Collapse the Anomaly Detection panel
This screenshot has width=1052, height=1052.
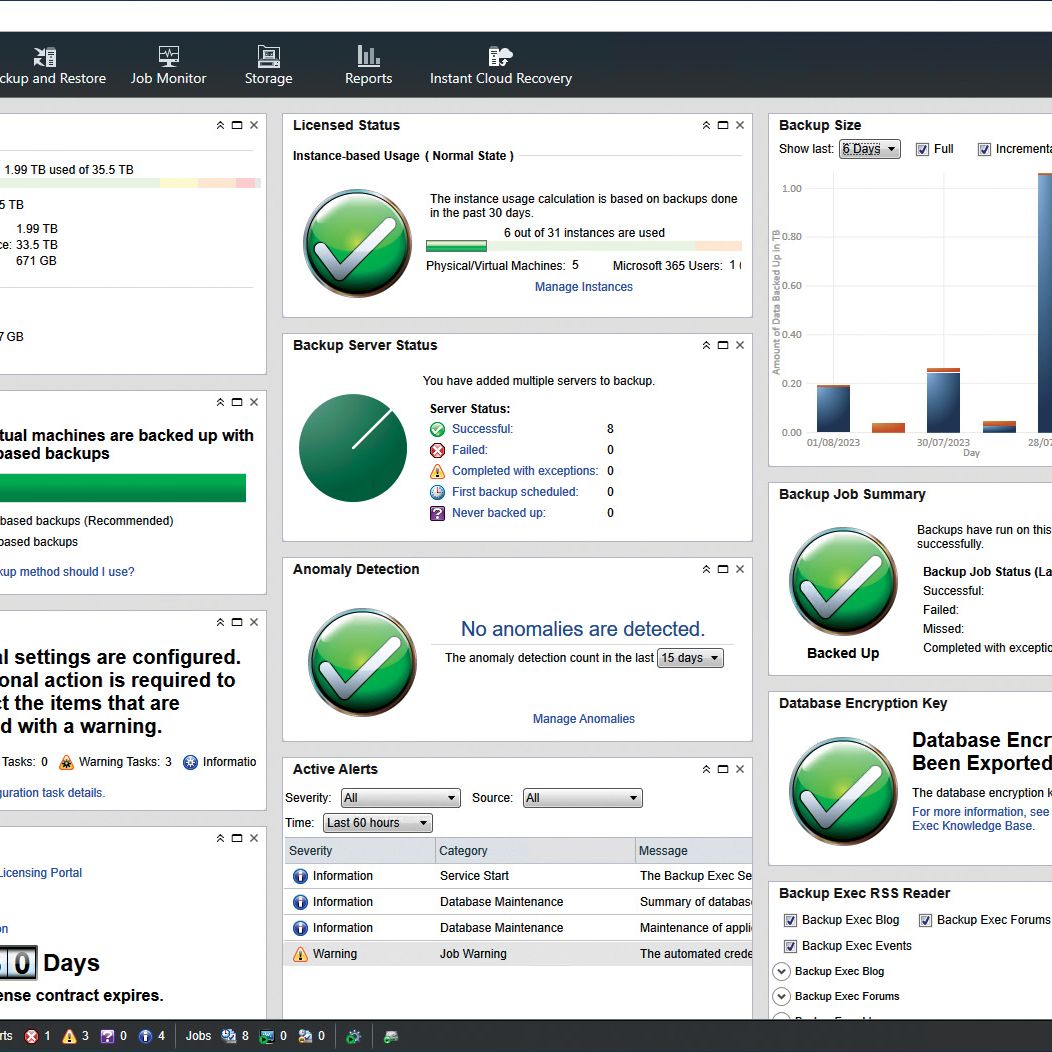point(706,570)
